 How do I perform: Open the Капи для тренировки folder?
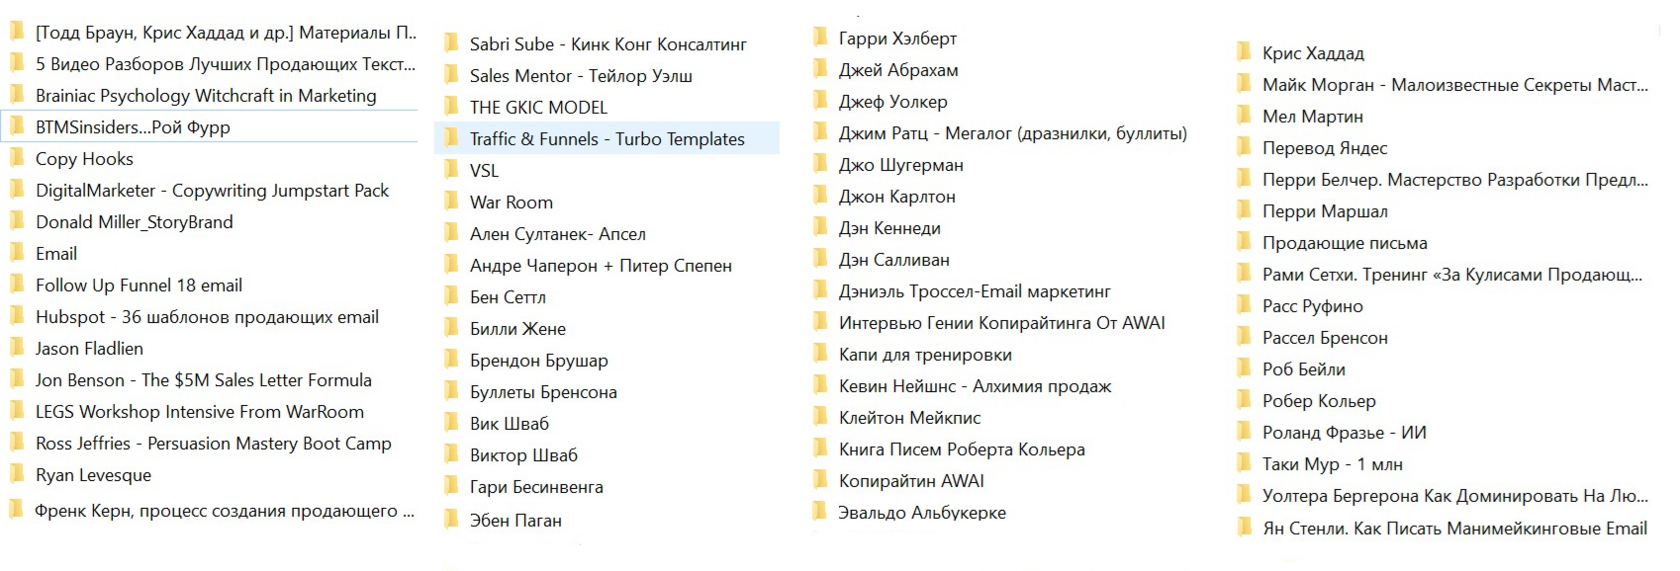(925, 355)
